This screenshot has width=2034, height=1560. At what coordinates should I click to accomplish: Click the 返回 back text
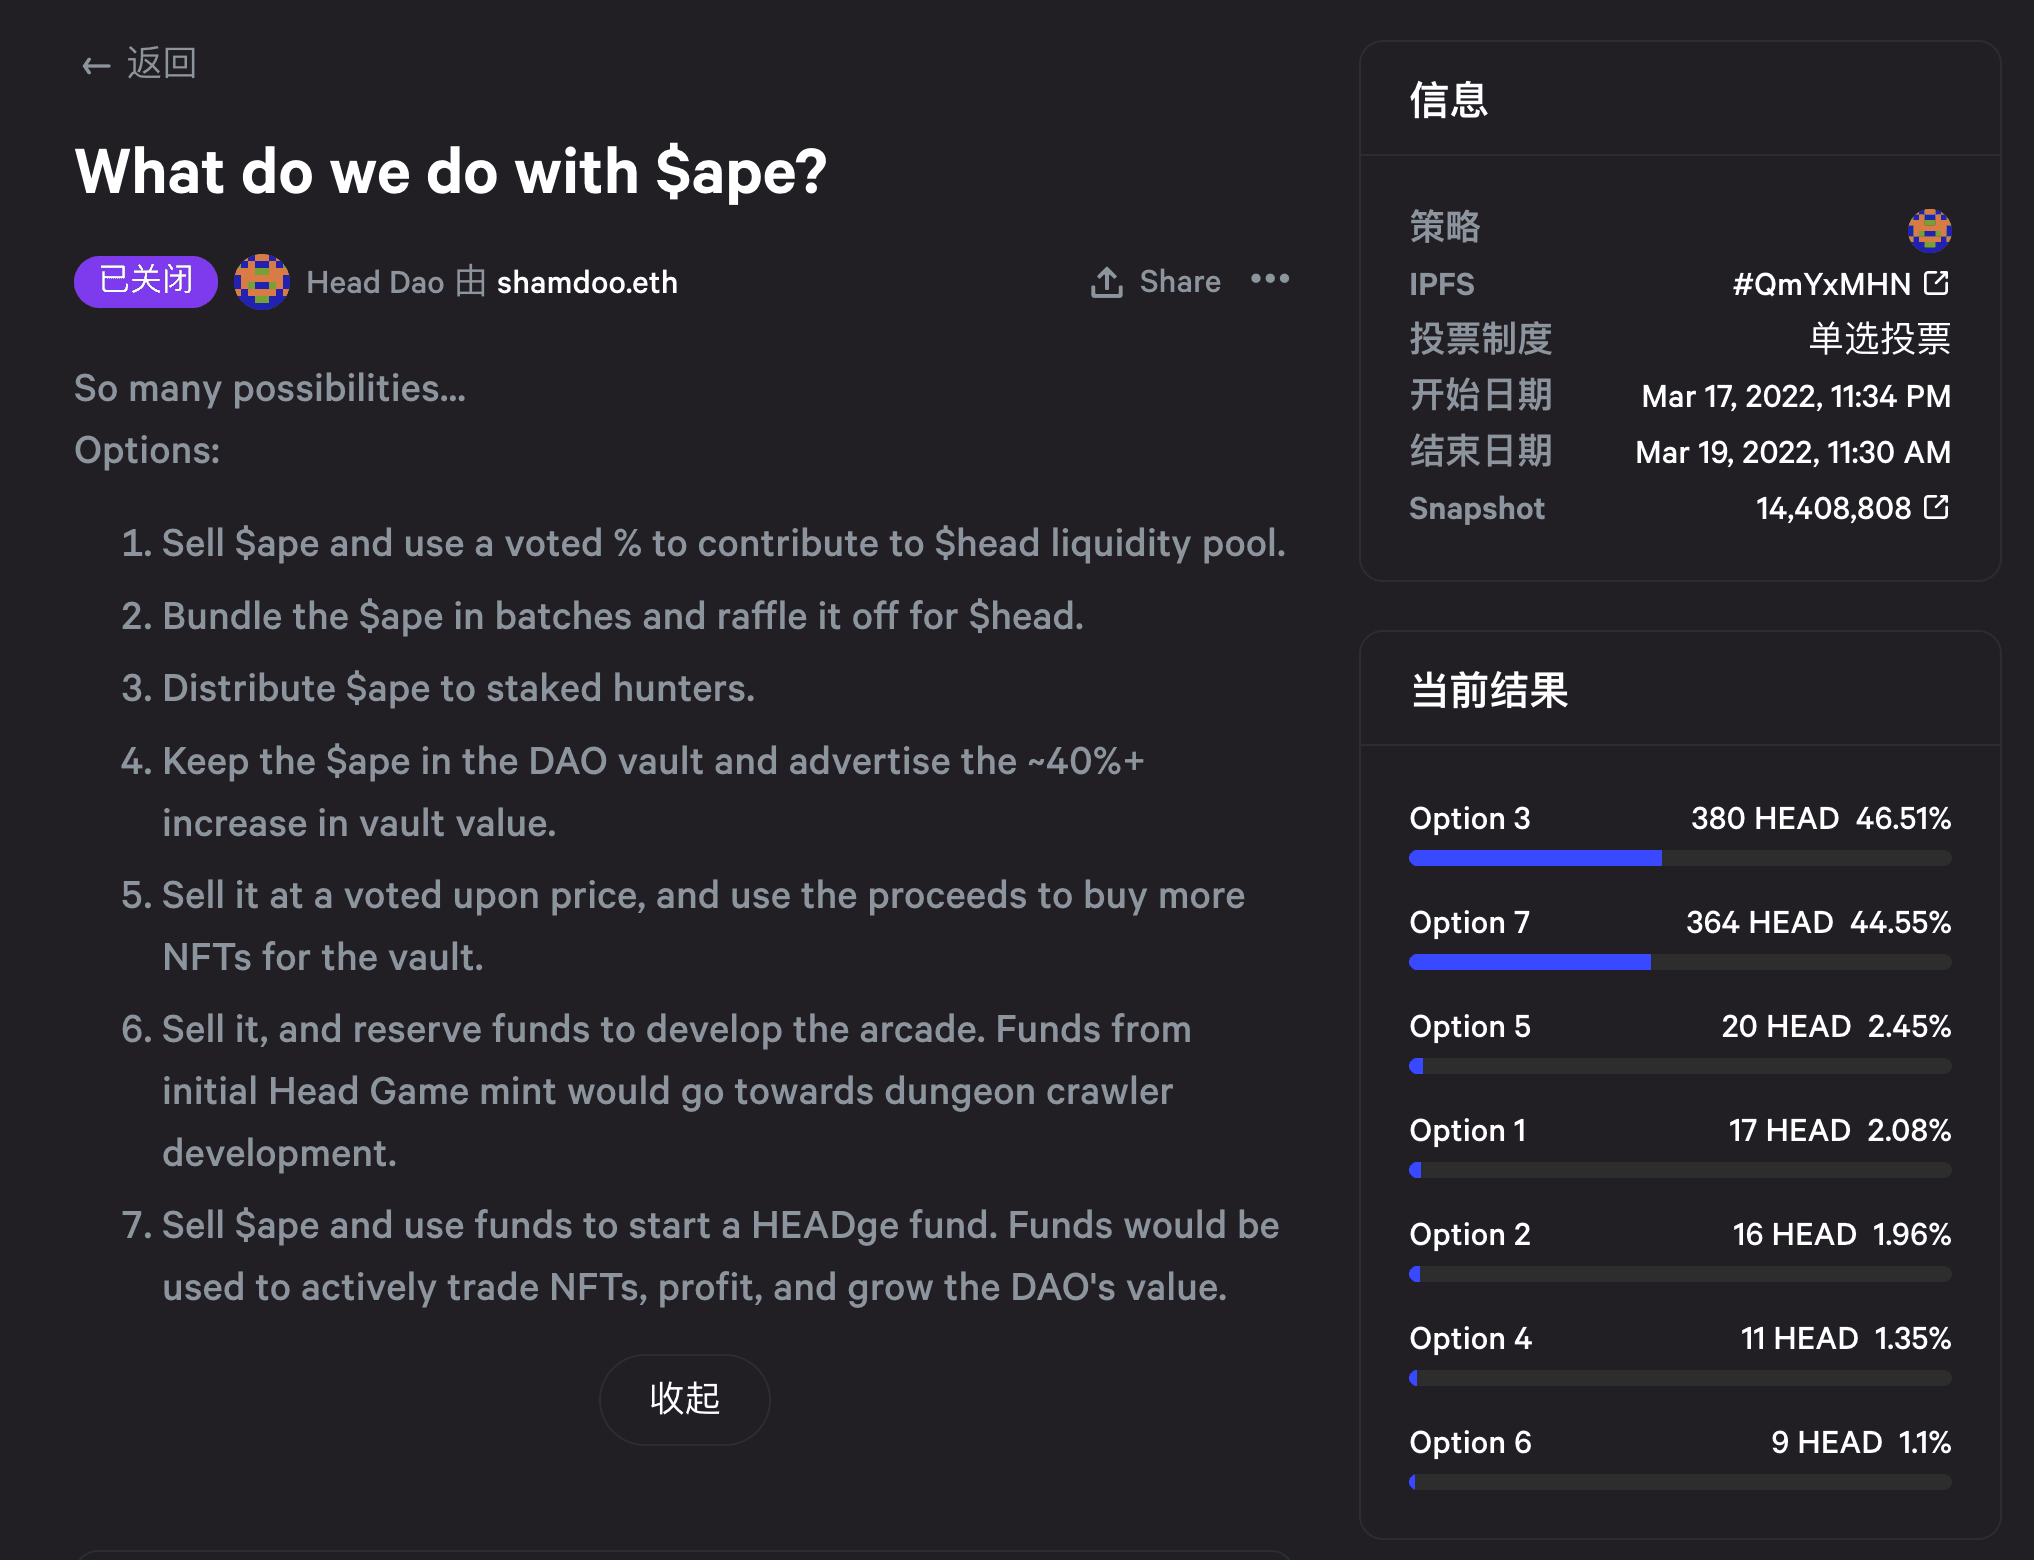(161, 64)
